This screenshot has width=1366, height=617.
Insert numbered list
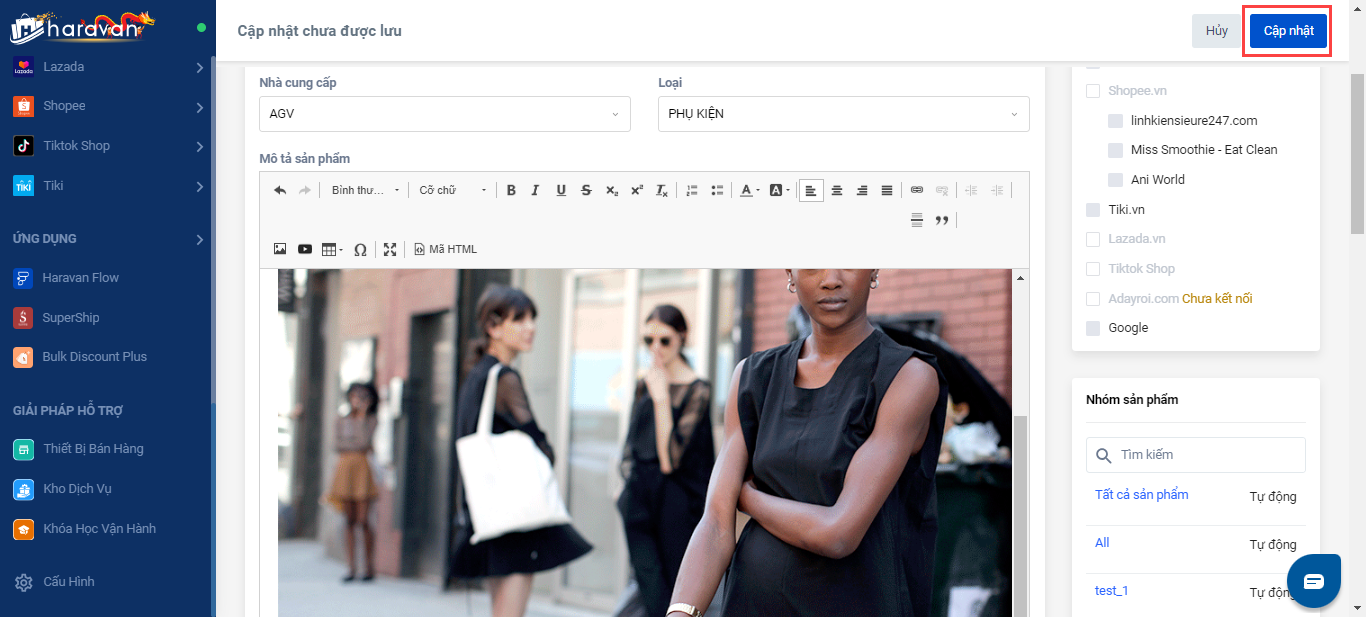click(x=691, y=190)
